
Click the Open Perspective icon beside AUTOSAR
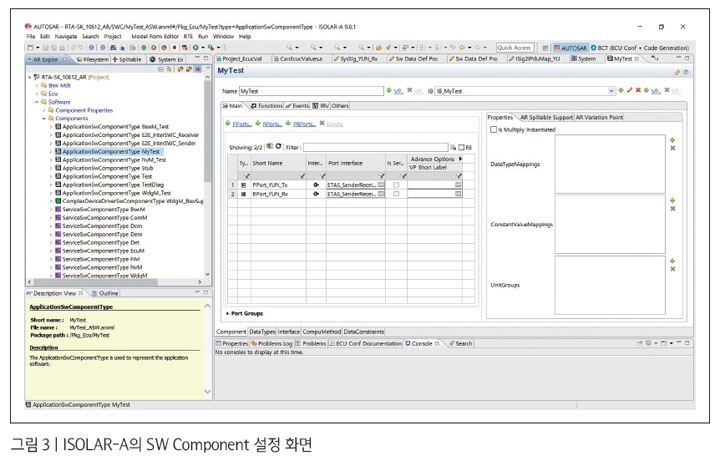coord(545,48)
